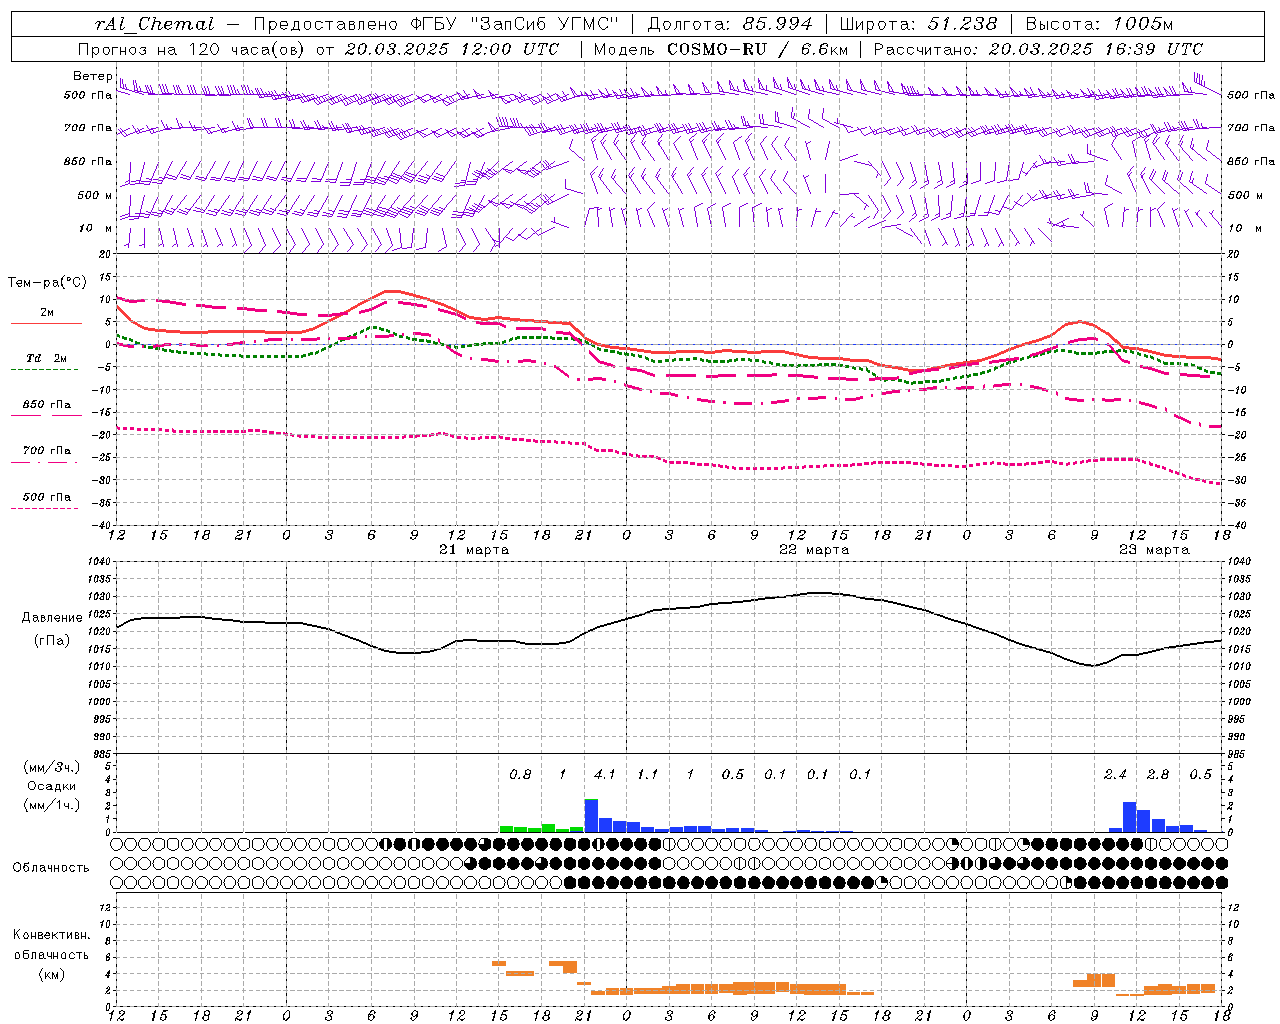Click the "(мм/1ч.)" unit label

coord(52,805)
